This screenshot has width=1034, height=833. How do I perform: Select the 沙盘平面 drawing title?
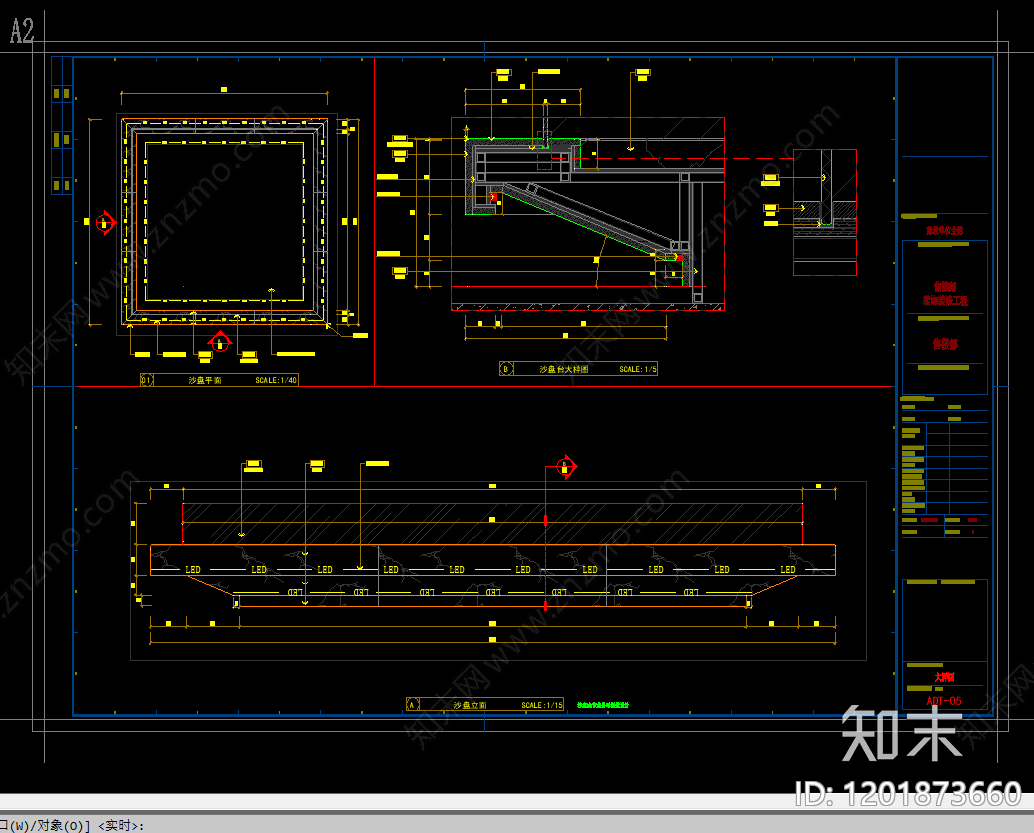click(205, 381)
